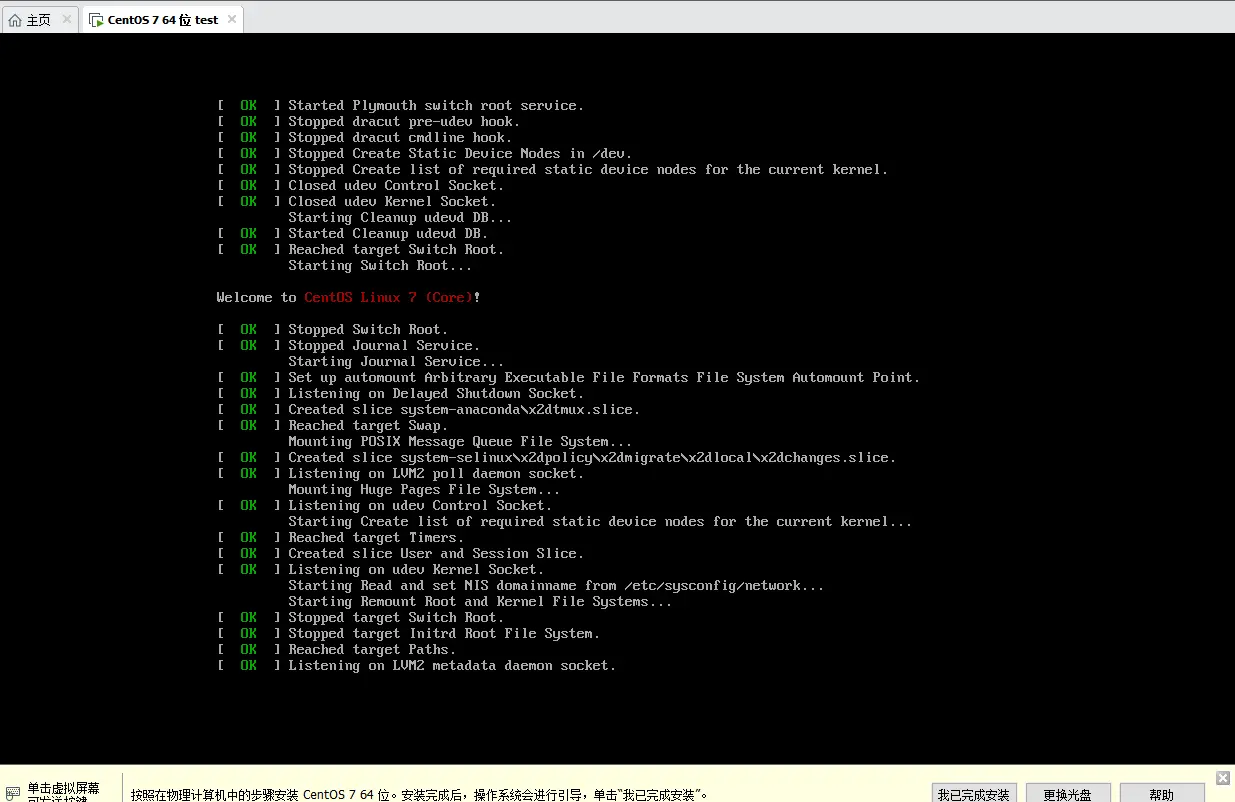
Task: Open 帮助 from the install bar
Action: click(1161, 794)
